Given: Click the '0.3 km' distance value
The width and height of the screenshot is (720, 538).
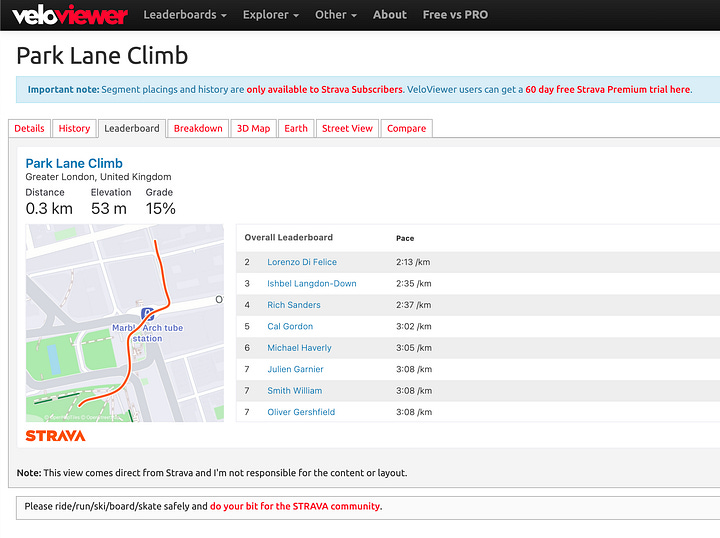Looking at the screenshot, I should 49,209.
